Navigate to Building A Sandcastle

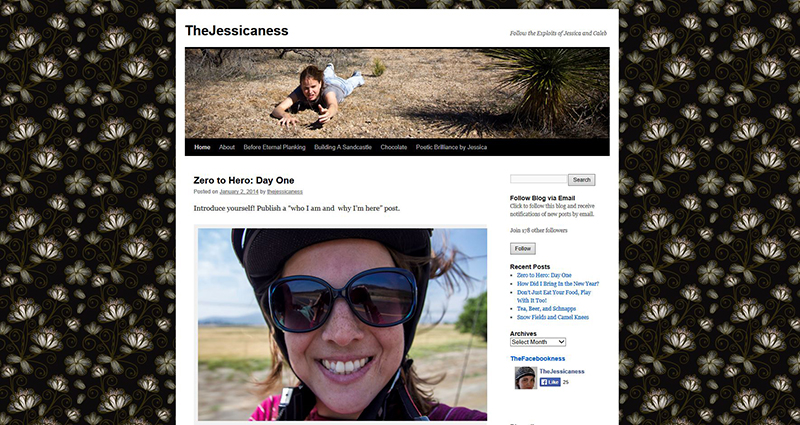[x=343, y=147]
